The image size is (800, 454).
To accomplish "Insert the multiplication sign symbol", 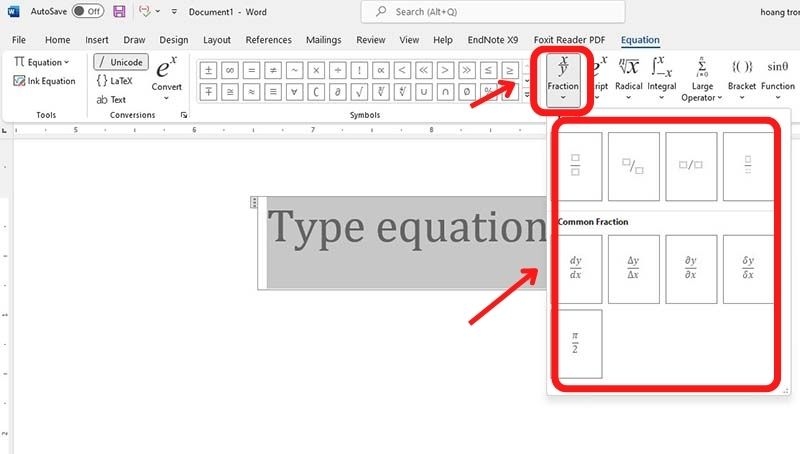I will [316, 70].
